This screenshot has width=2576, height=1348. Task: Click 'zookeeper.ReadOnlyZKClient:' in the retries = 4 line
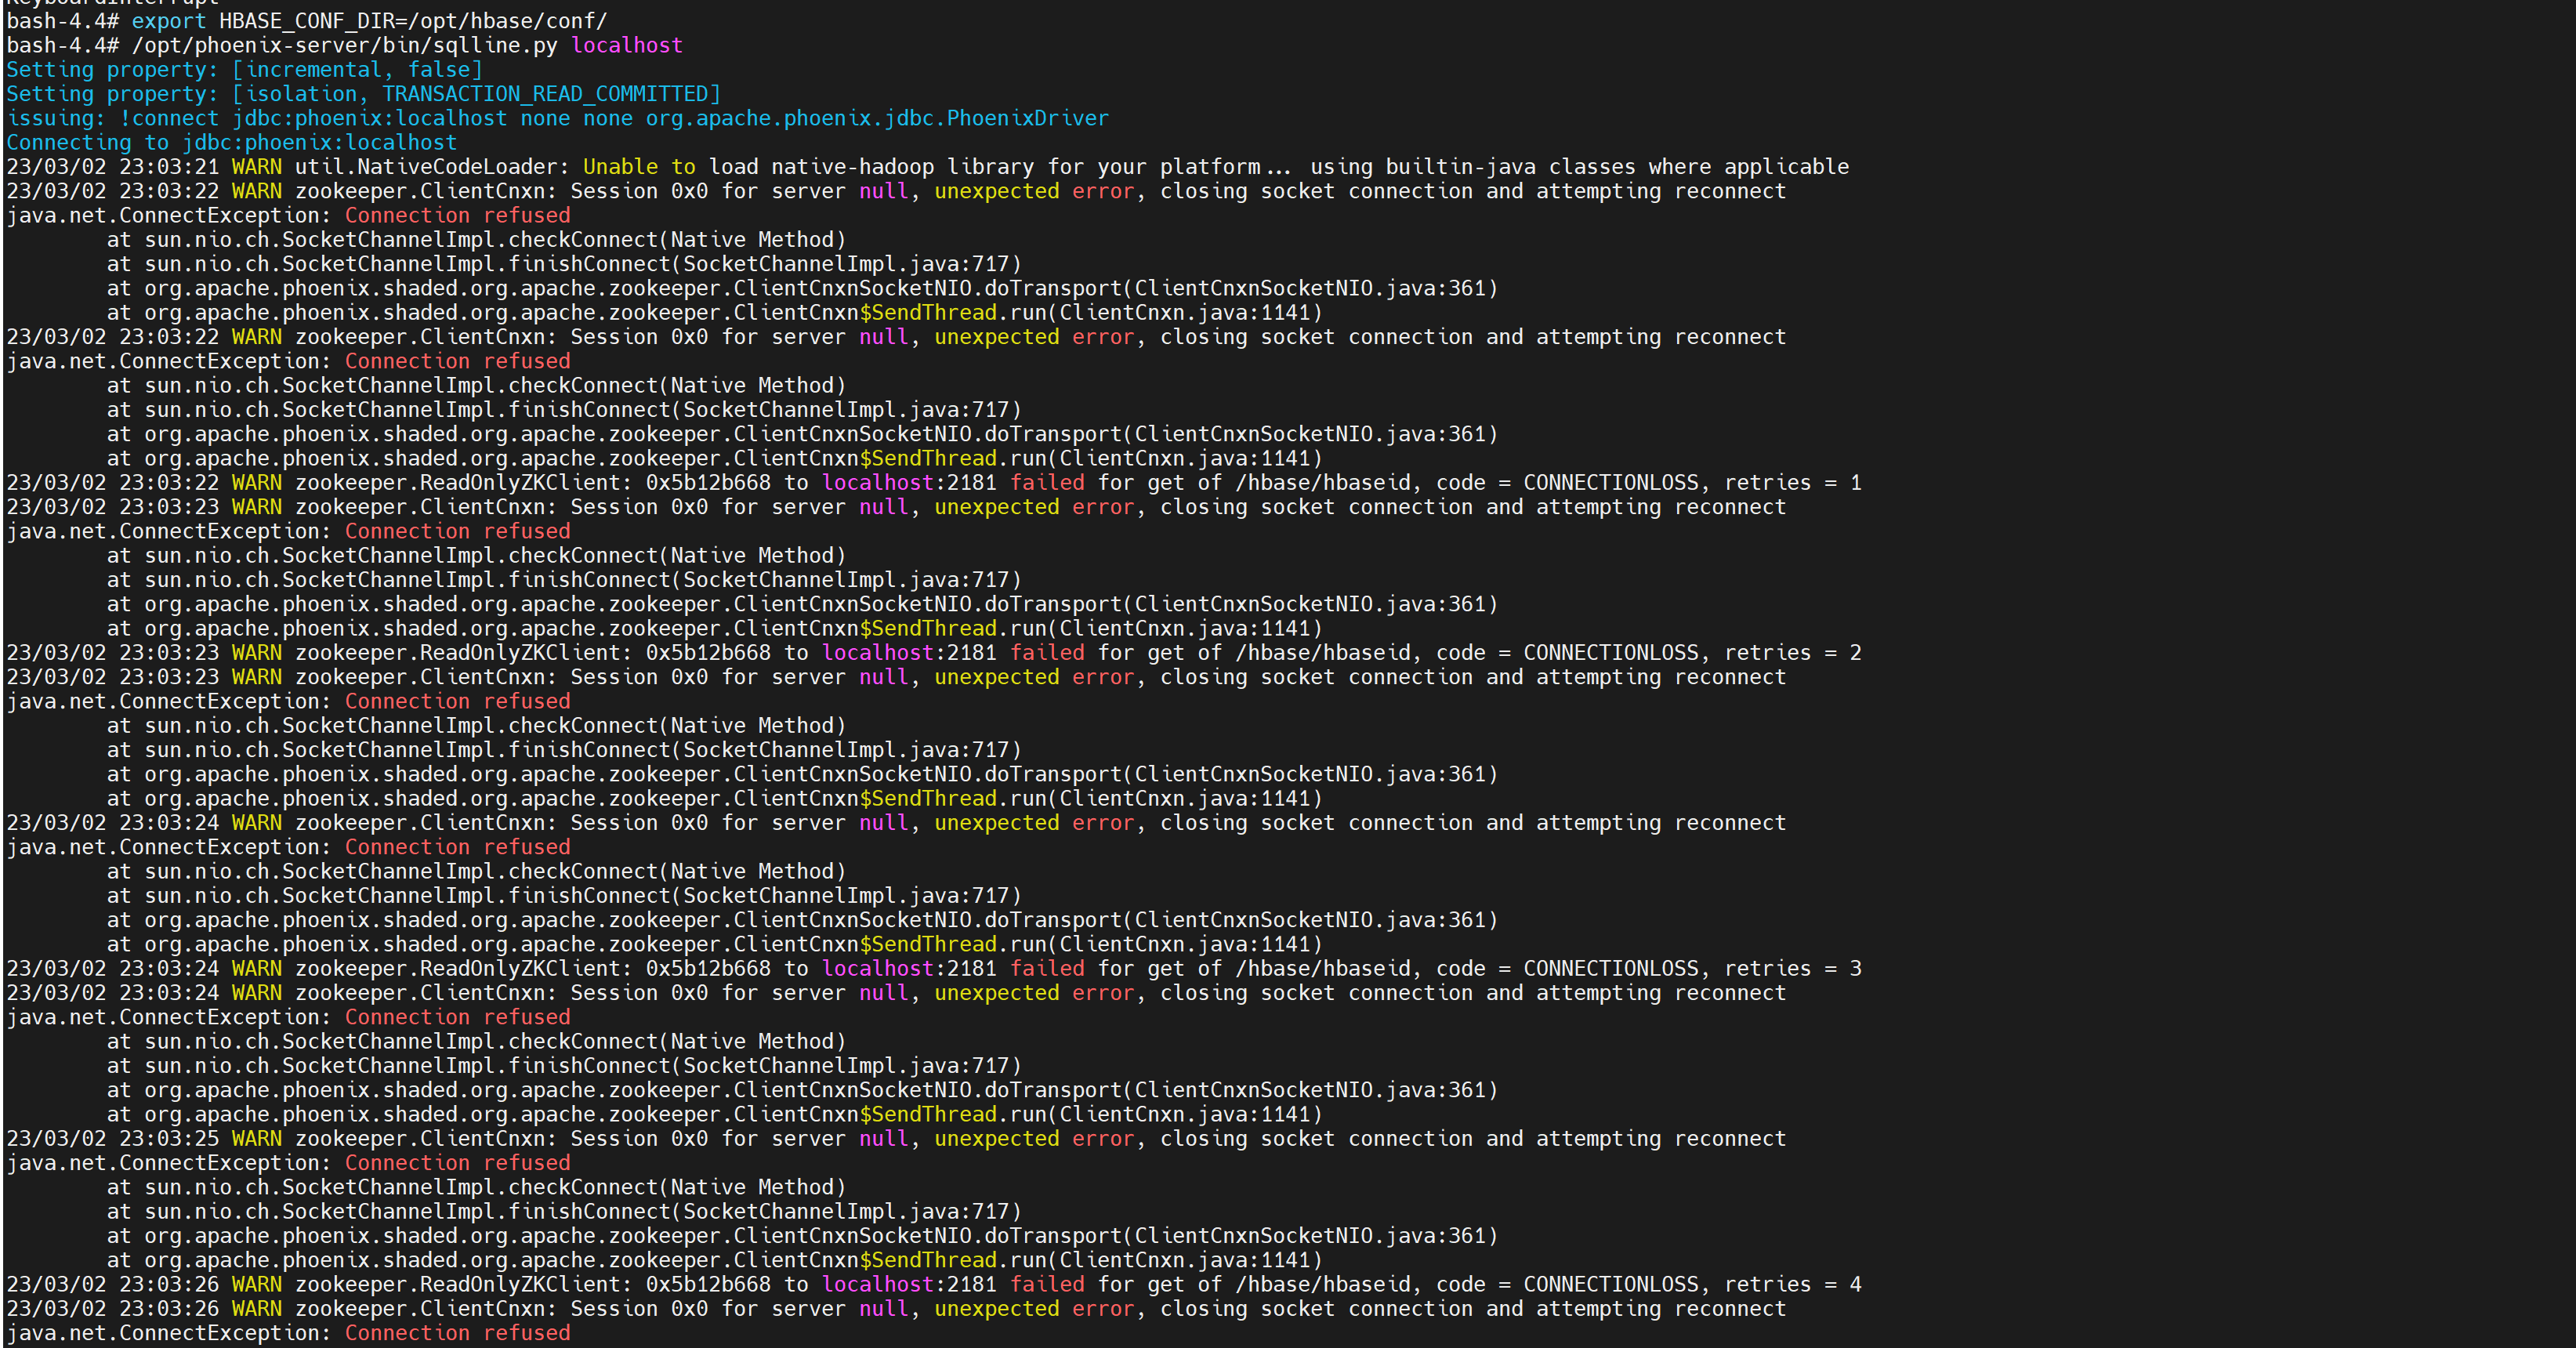(464, 1285)
